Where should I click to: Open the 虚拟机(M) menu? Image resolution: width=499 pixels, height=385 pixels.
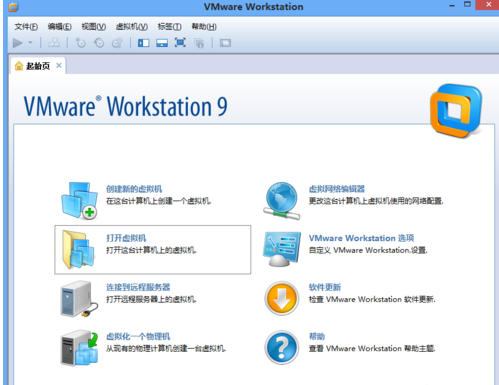coord(132,27)
